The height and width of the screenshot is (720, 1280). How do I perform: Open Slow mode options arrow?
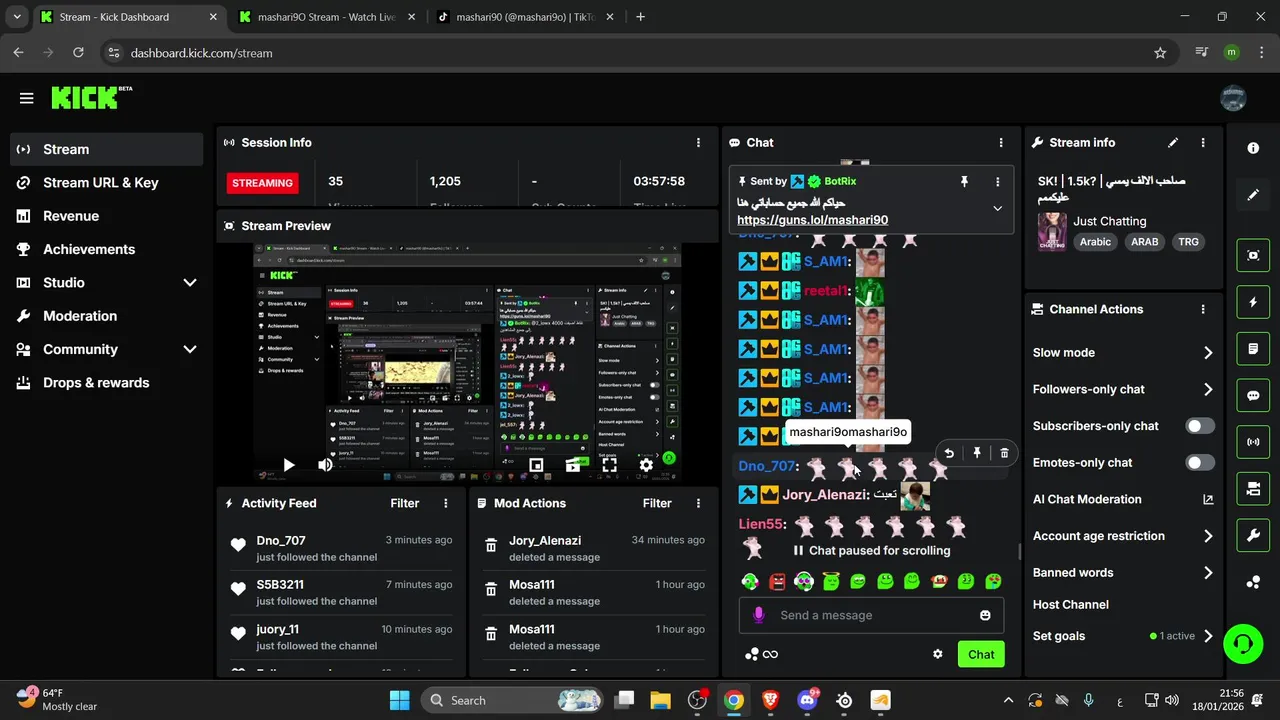pyautogui.click(x=1208, y=353)
